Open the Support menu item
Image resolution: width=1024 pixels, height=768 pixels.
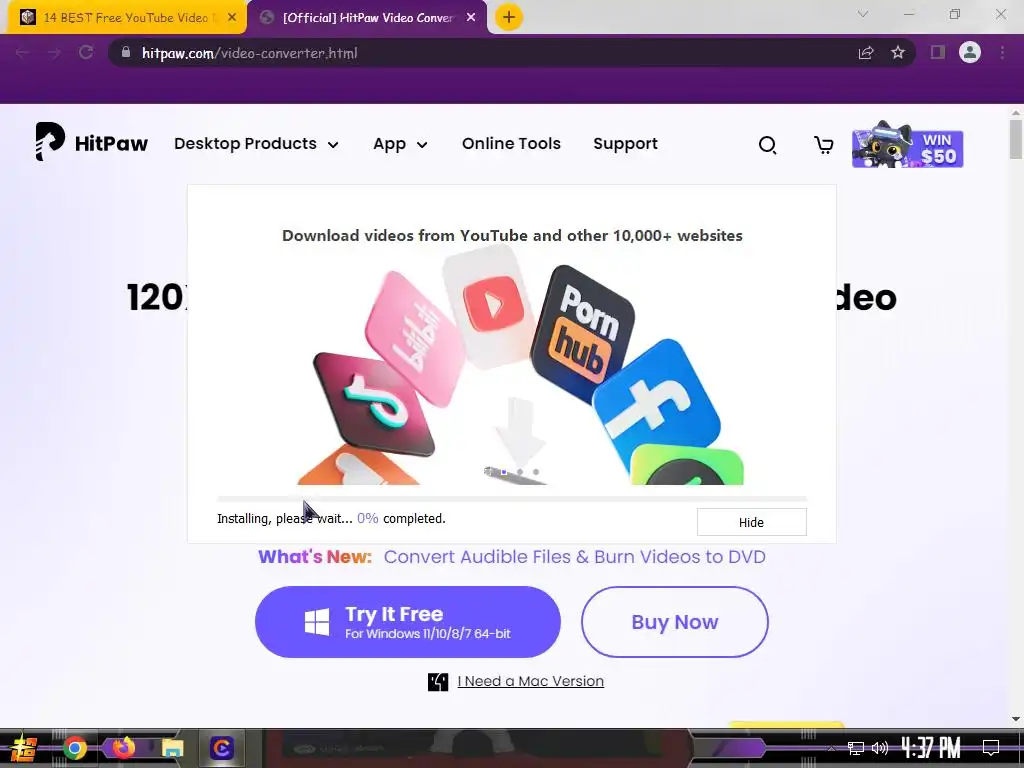point(625,144)
